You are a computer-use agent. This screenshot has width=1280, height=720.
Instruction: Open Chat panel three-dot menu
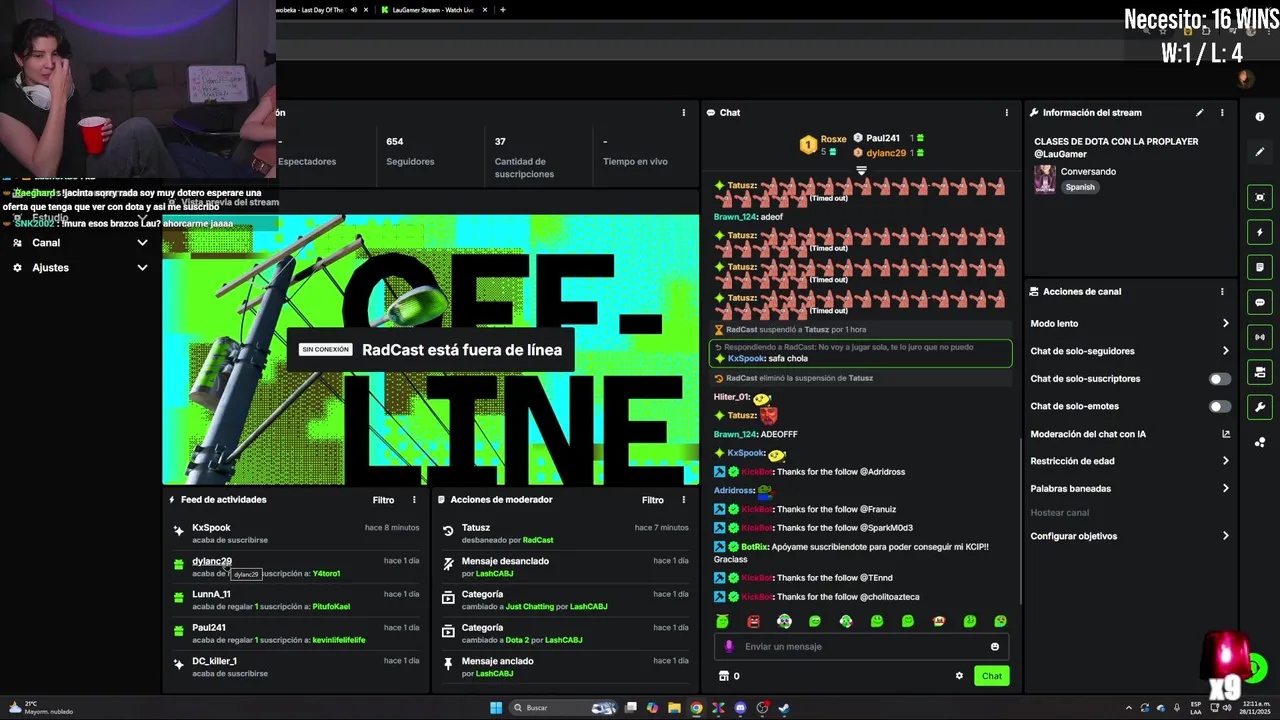(x=1007, y=113)
